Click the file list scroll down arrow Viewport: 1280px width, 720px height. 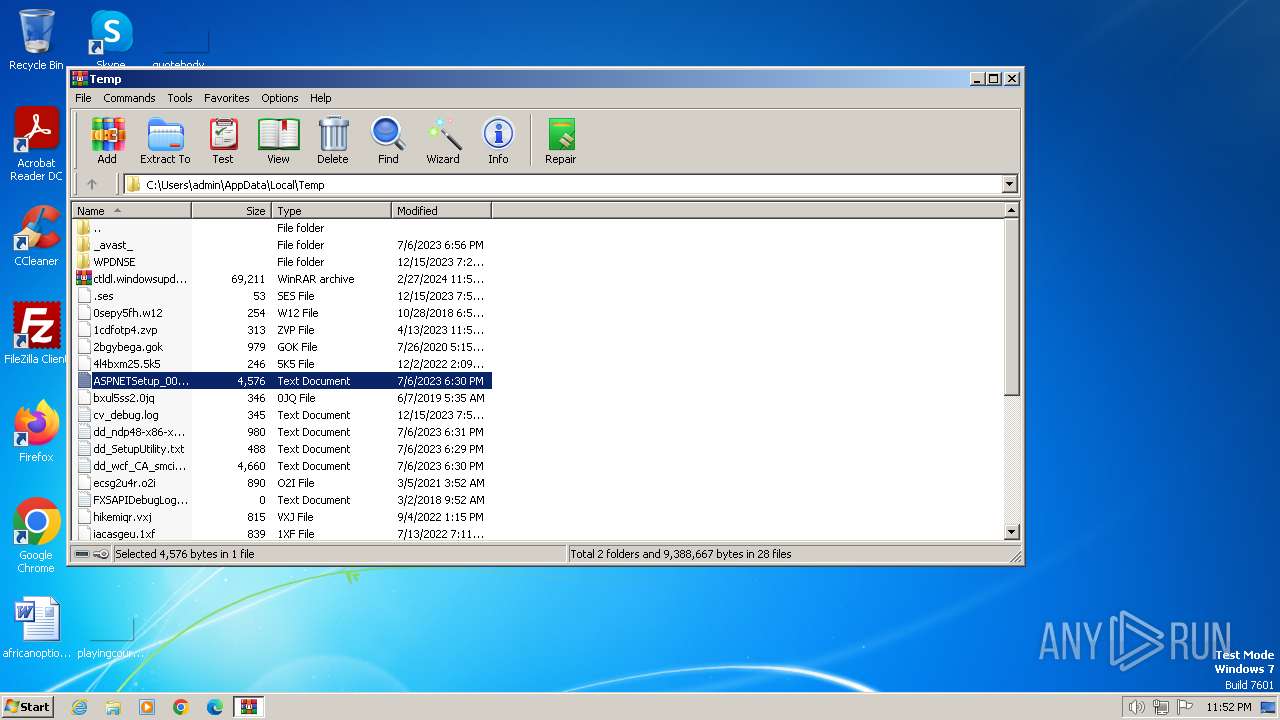1011,533
